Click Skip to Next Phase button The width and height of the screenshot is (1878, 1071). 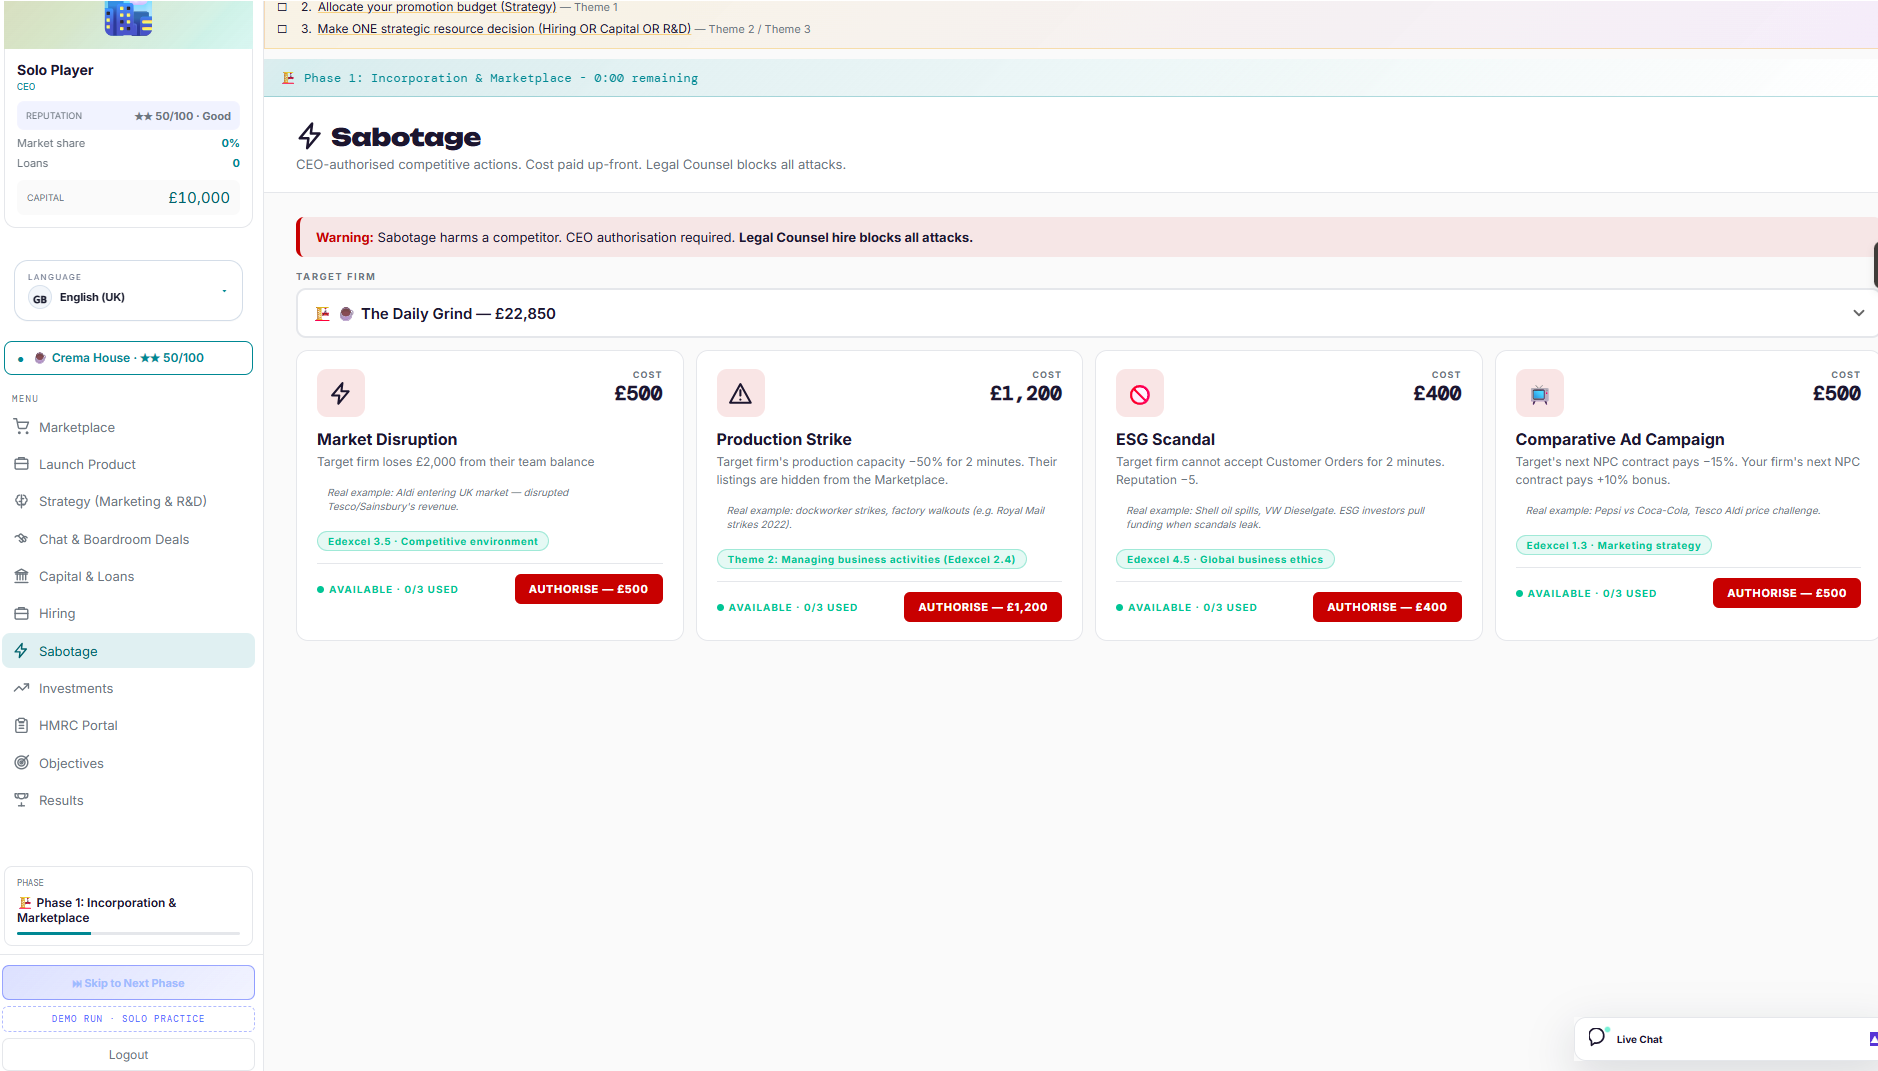pyautogui.click(x=128, y=983)
